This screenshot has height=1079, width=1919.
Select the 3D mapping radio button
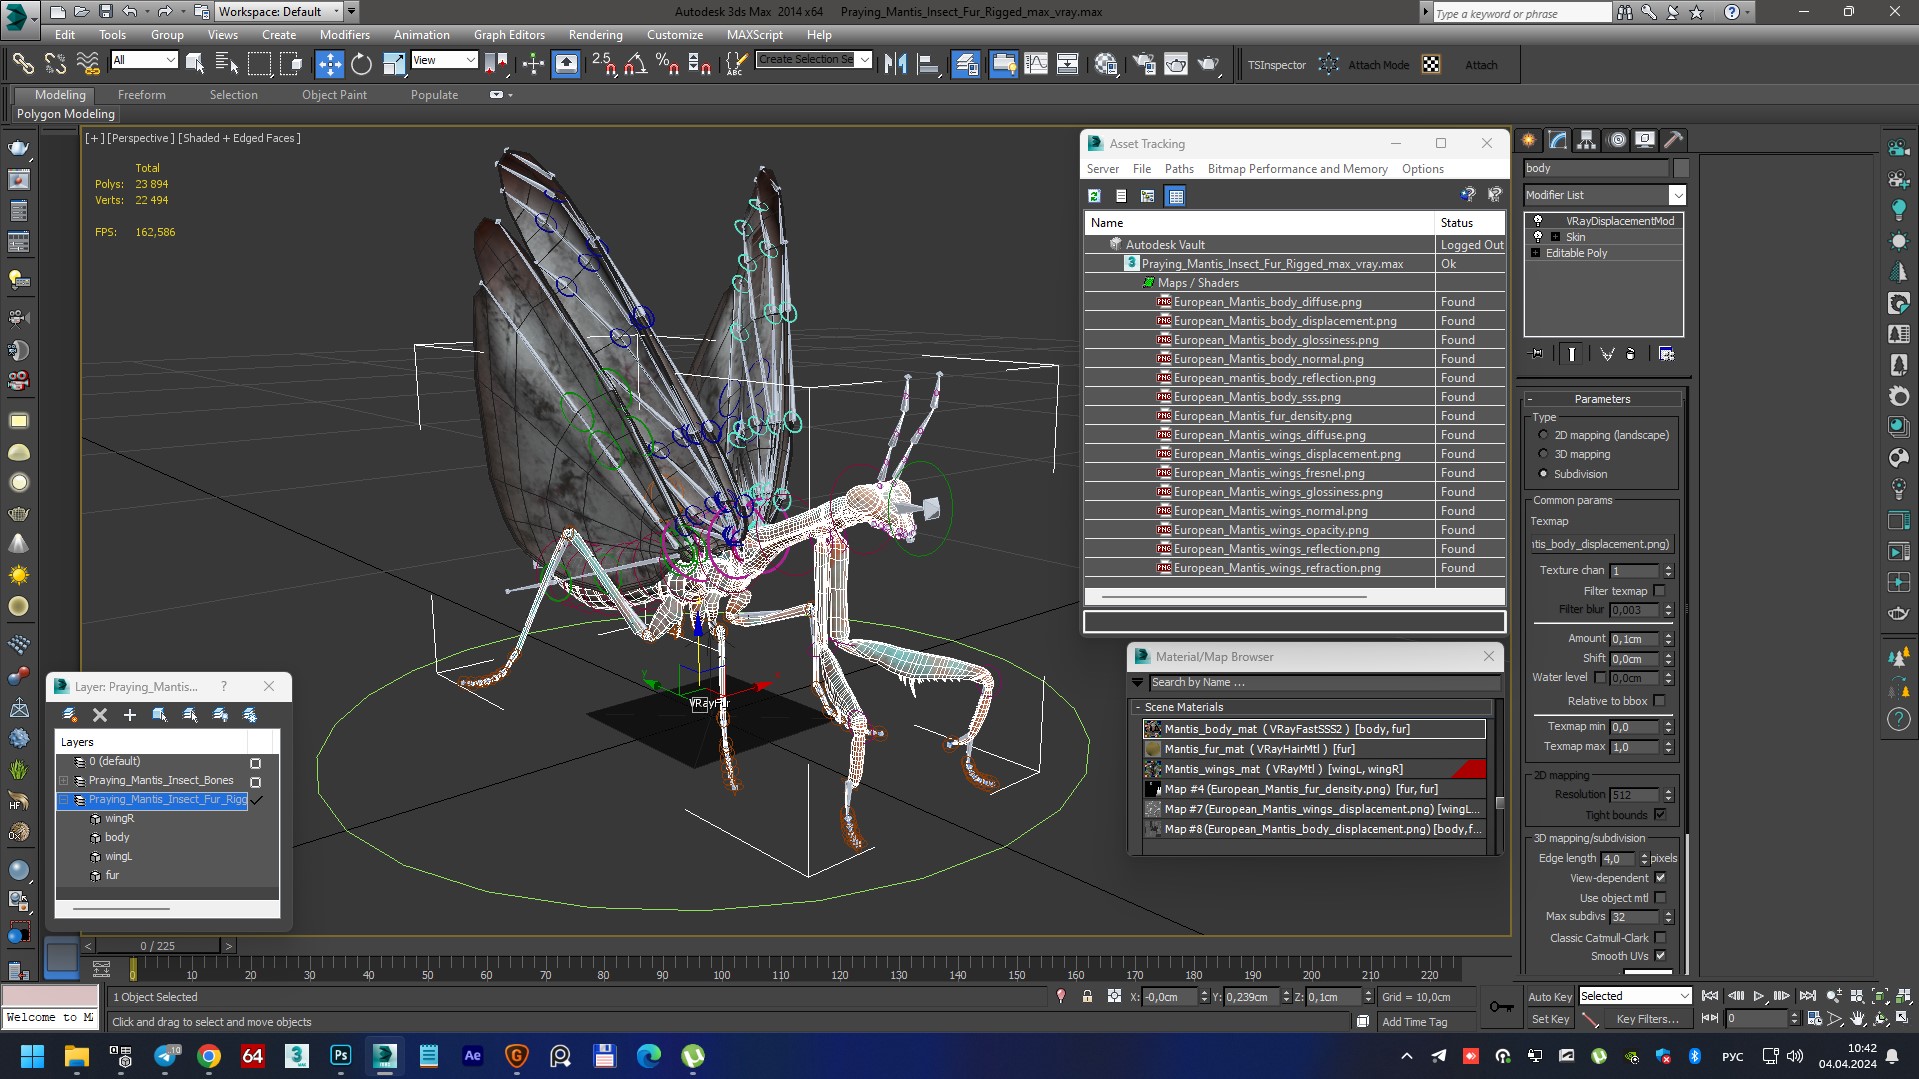[1543, 454]
